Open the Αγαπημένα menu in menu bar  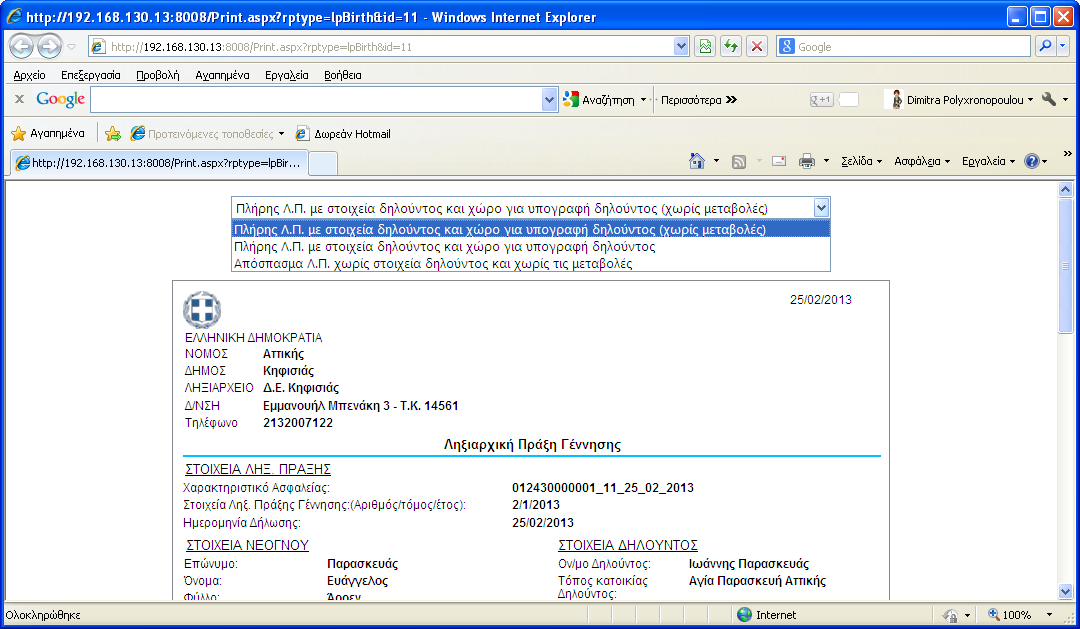(222, 75)
